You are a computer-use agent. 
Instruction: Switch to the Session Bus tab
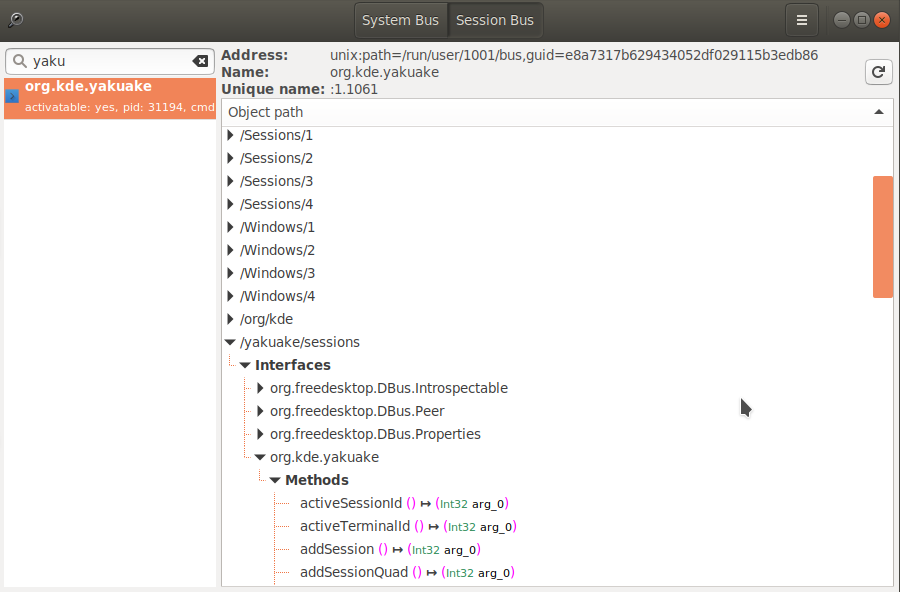(x=495, y=20)
